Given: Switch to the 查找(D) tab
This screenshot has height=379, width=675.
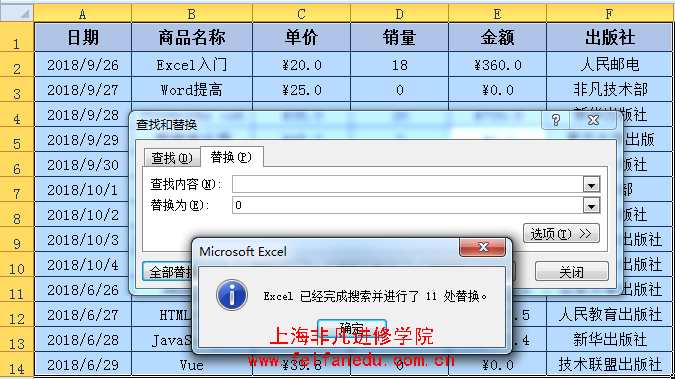Looking at the screenshot, I should [x=172, y=158].
